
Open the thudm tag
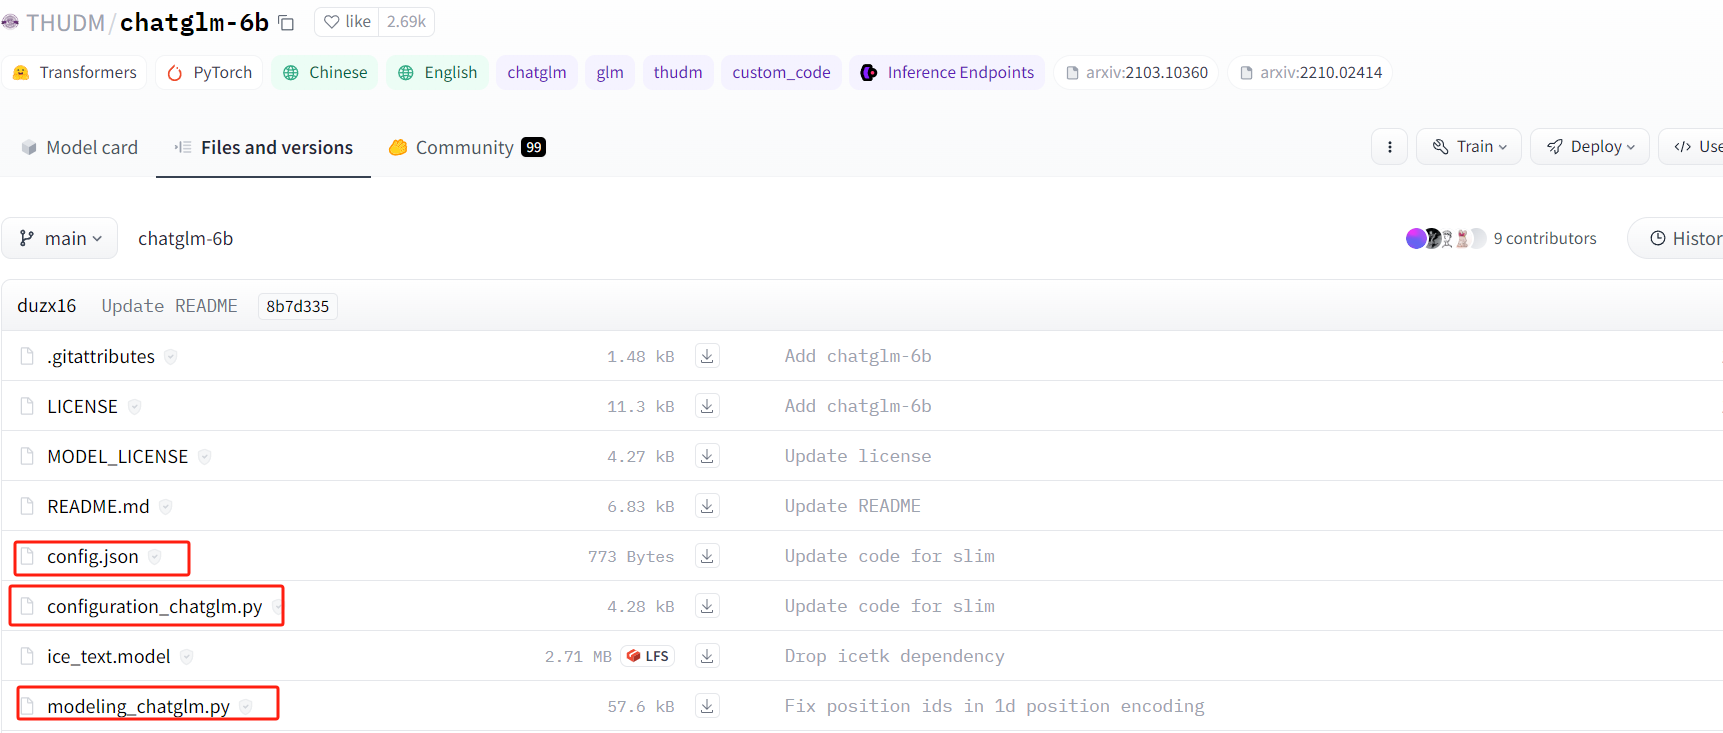pyautogui.click(x=678, y=72)
